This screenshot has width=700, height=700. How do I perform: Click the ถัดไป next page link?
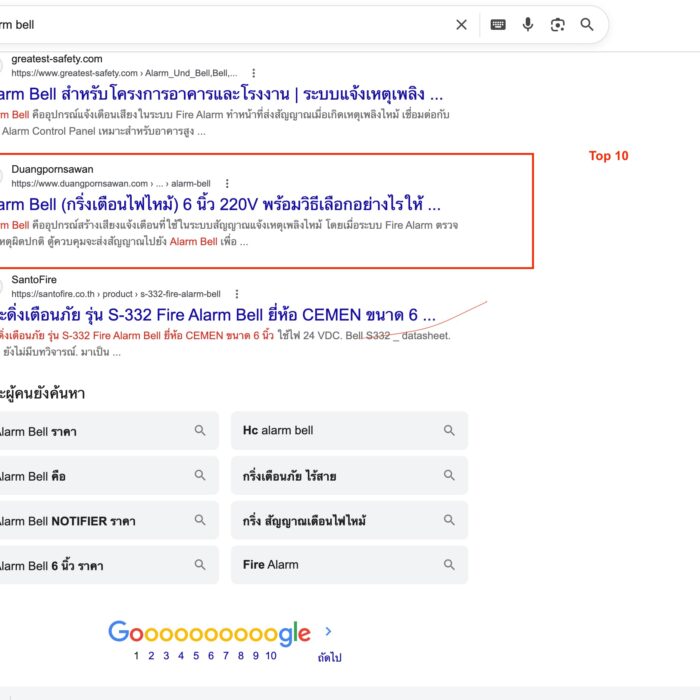(329, 657)
